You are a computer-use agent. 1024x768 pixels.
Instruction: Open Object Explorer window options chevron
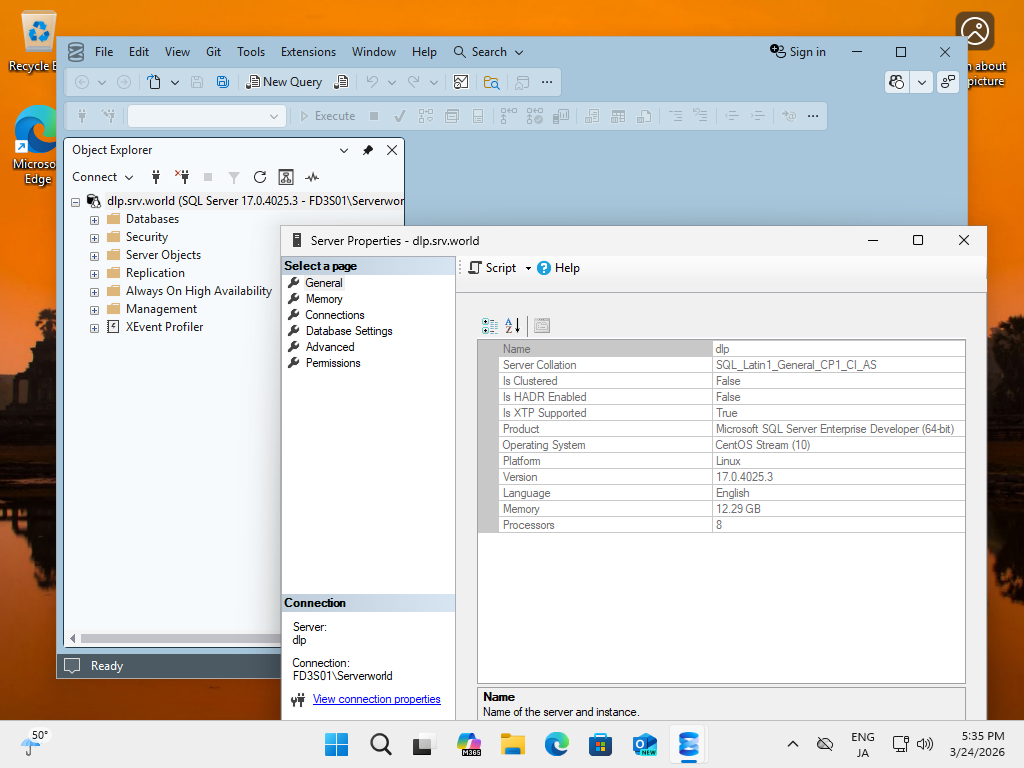click(344, 150)
